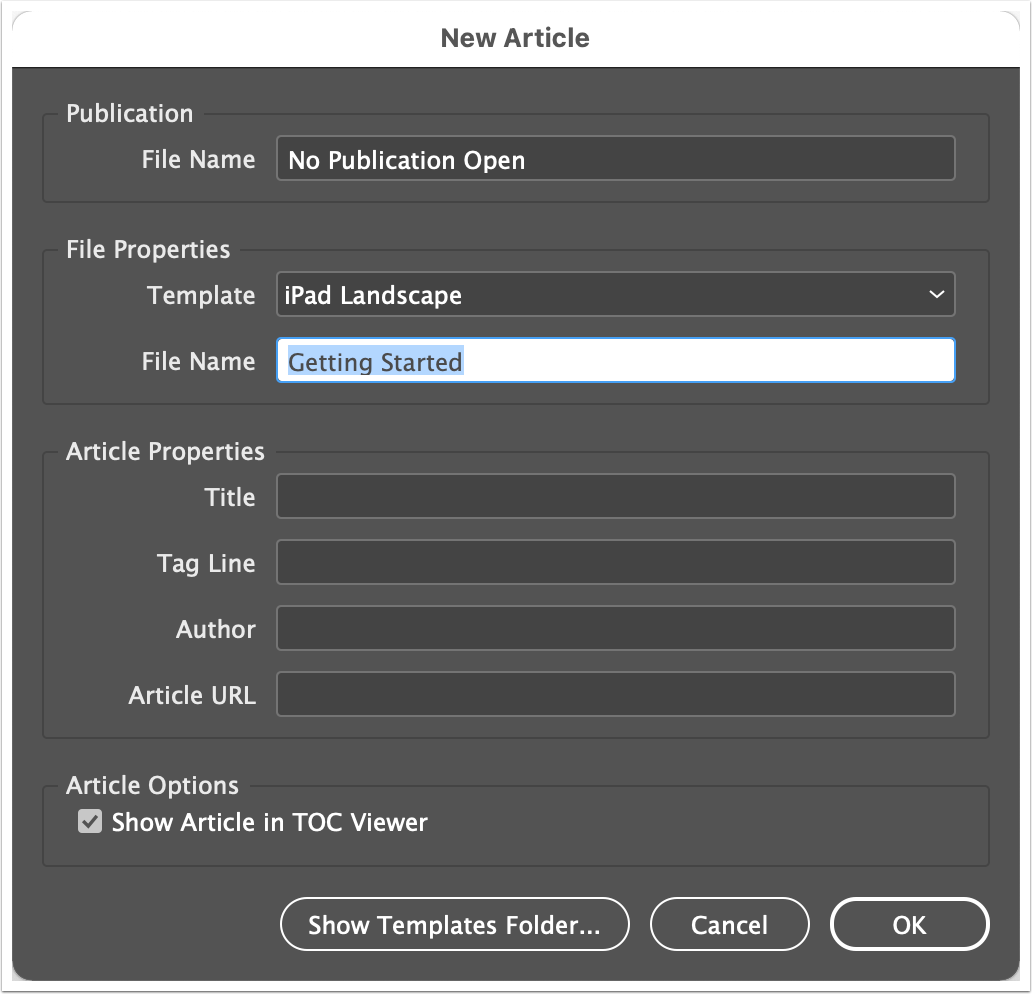
Task: Activate the Article URL input field
Action: (x=615, y=694)
